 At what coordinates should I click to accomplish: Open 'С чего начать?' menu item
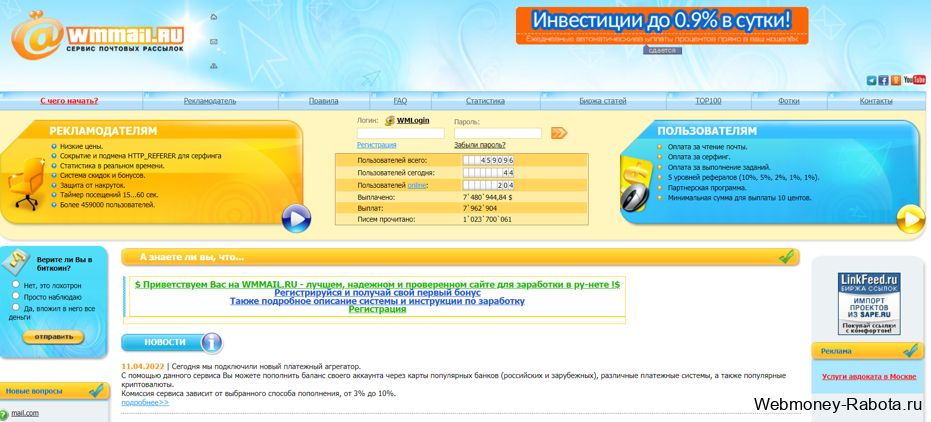[x=69, y=101]
